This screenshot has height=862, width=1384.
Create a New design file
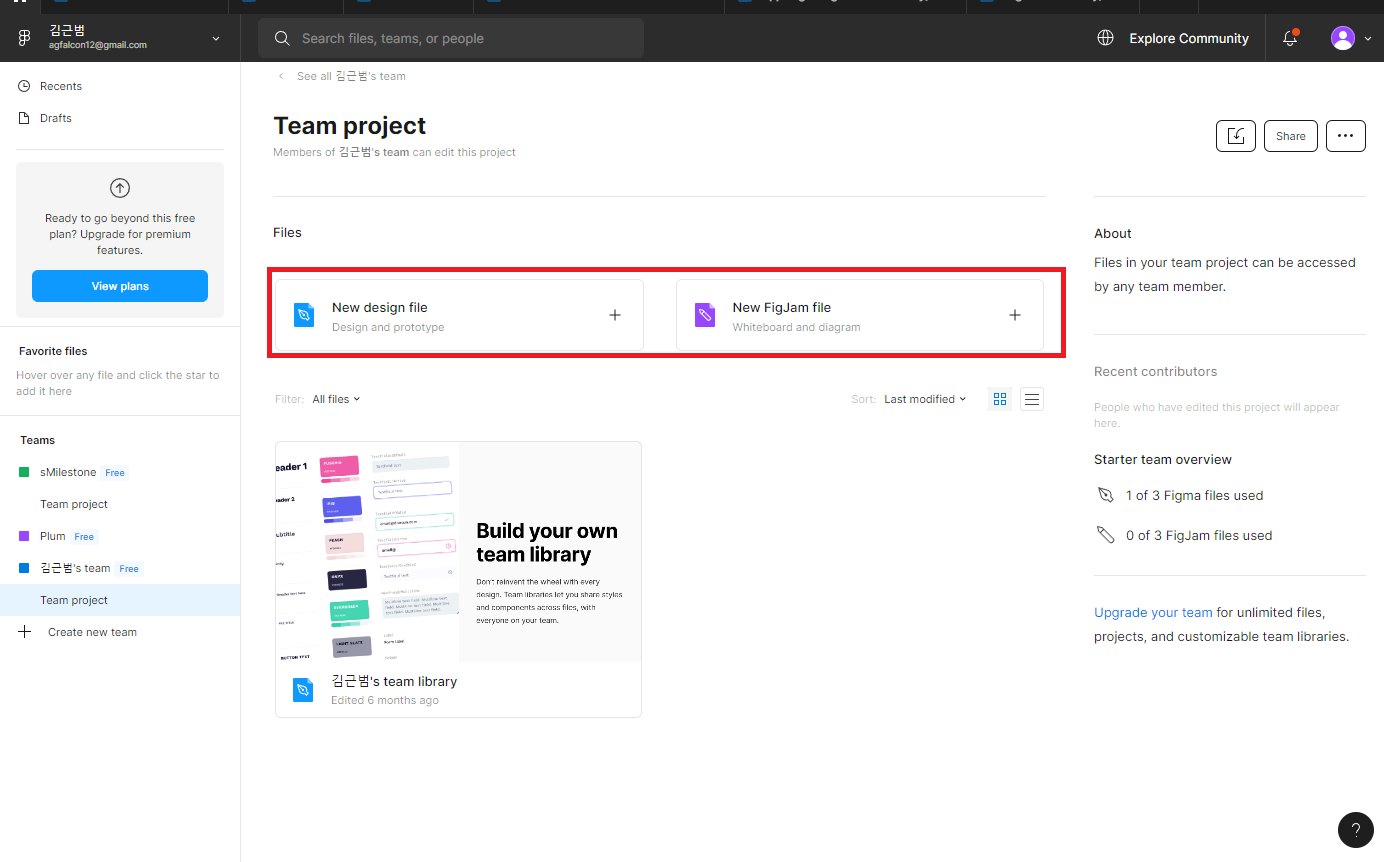coord(459,315)
